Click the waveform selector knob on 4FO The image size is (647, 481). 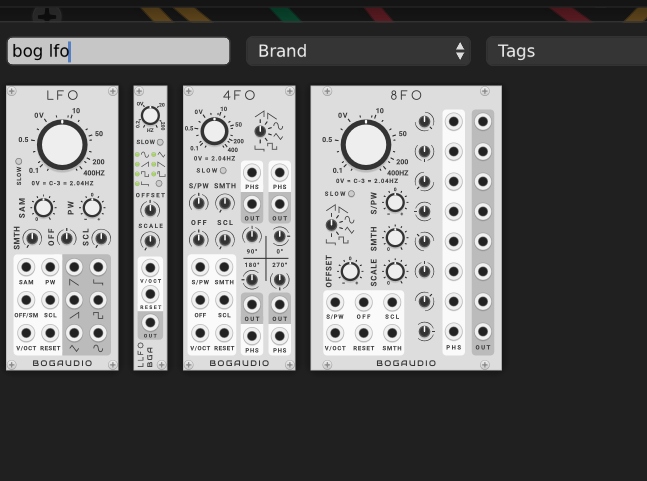click(x=260, y=131)
